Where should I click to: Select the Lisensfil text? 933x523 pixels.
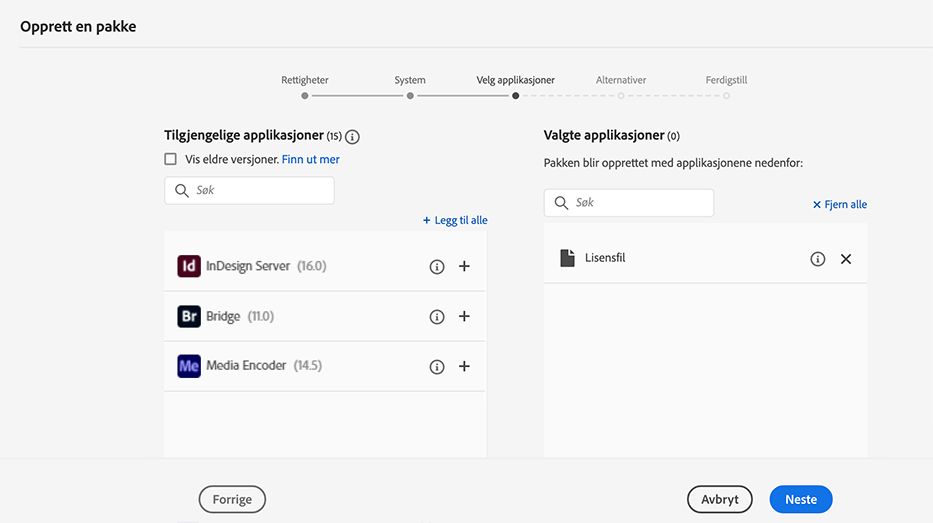[605, 258]
